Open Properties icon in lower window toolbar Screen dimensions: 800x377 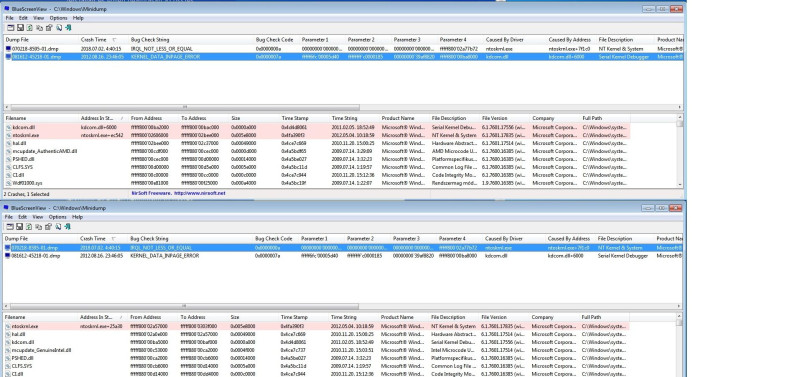pos(48,227)
